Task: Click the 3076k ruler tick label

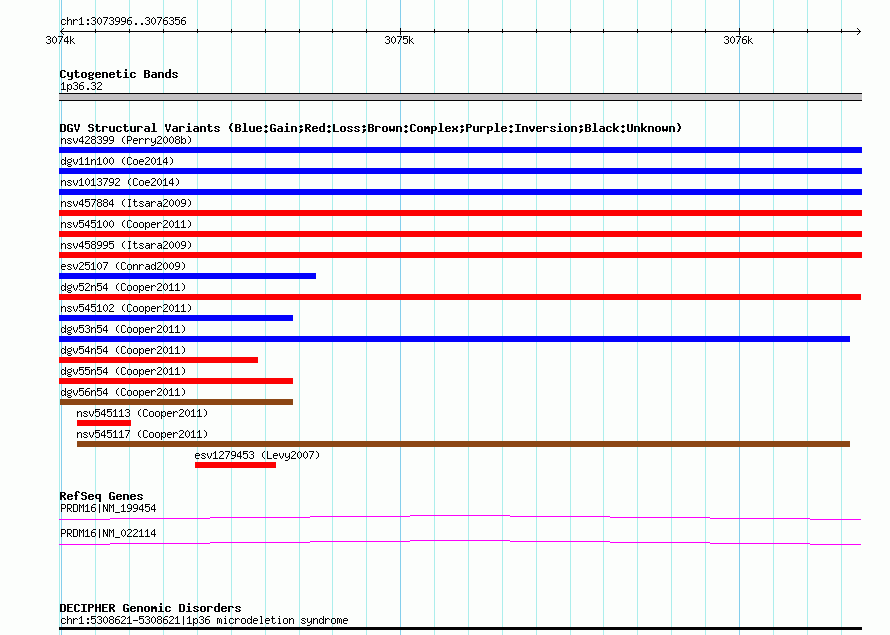Action: coord(738,40)
